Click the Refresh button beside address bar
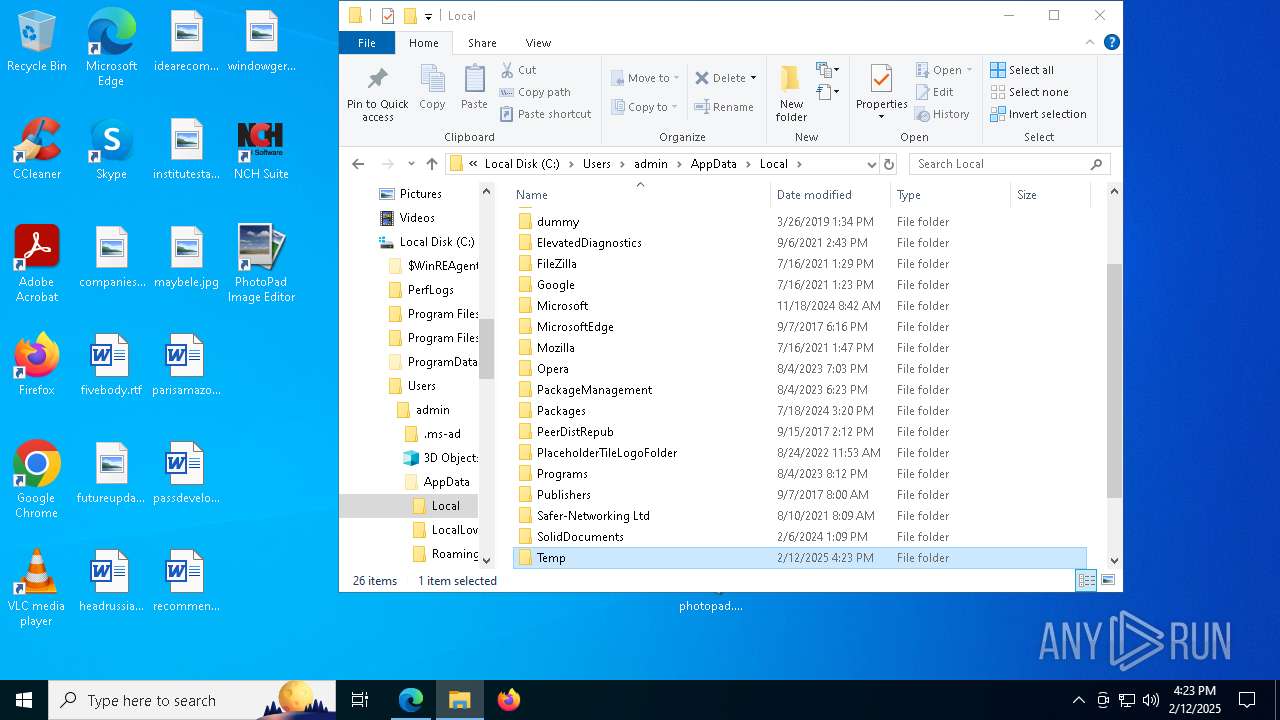The image size is (1280, 720). pos(889,164)
